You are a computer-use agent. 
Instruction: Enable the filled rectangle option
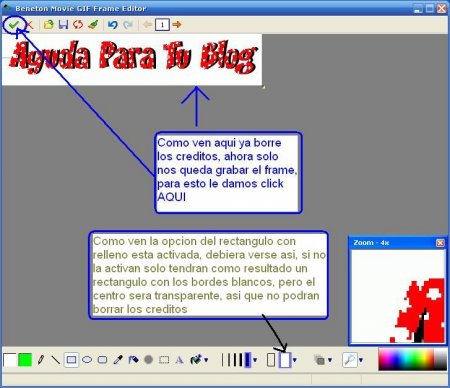[285, 360]
